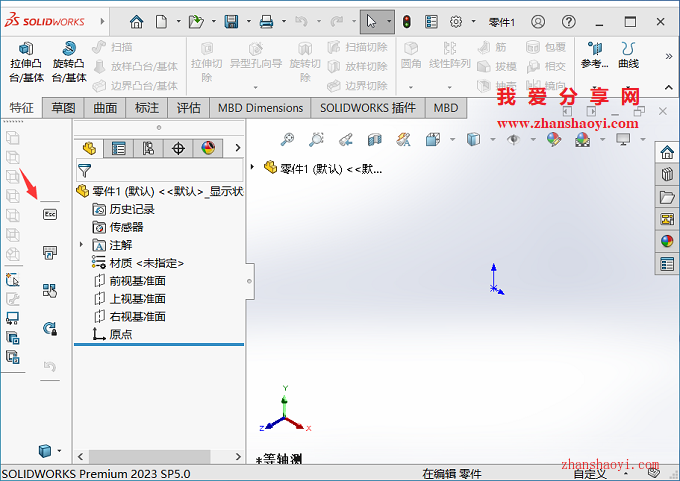Select 材质 <未指定> material item

tap(138, 263)
